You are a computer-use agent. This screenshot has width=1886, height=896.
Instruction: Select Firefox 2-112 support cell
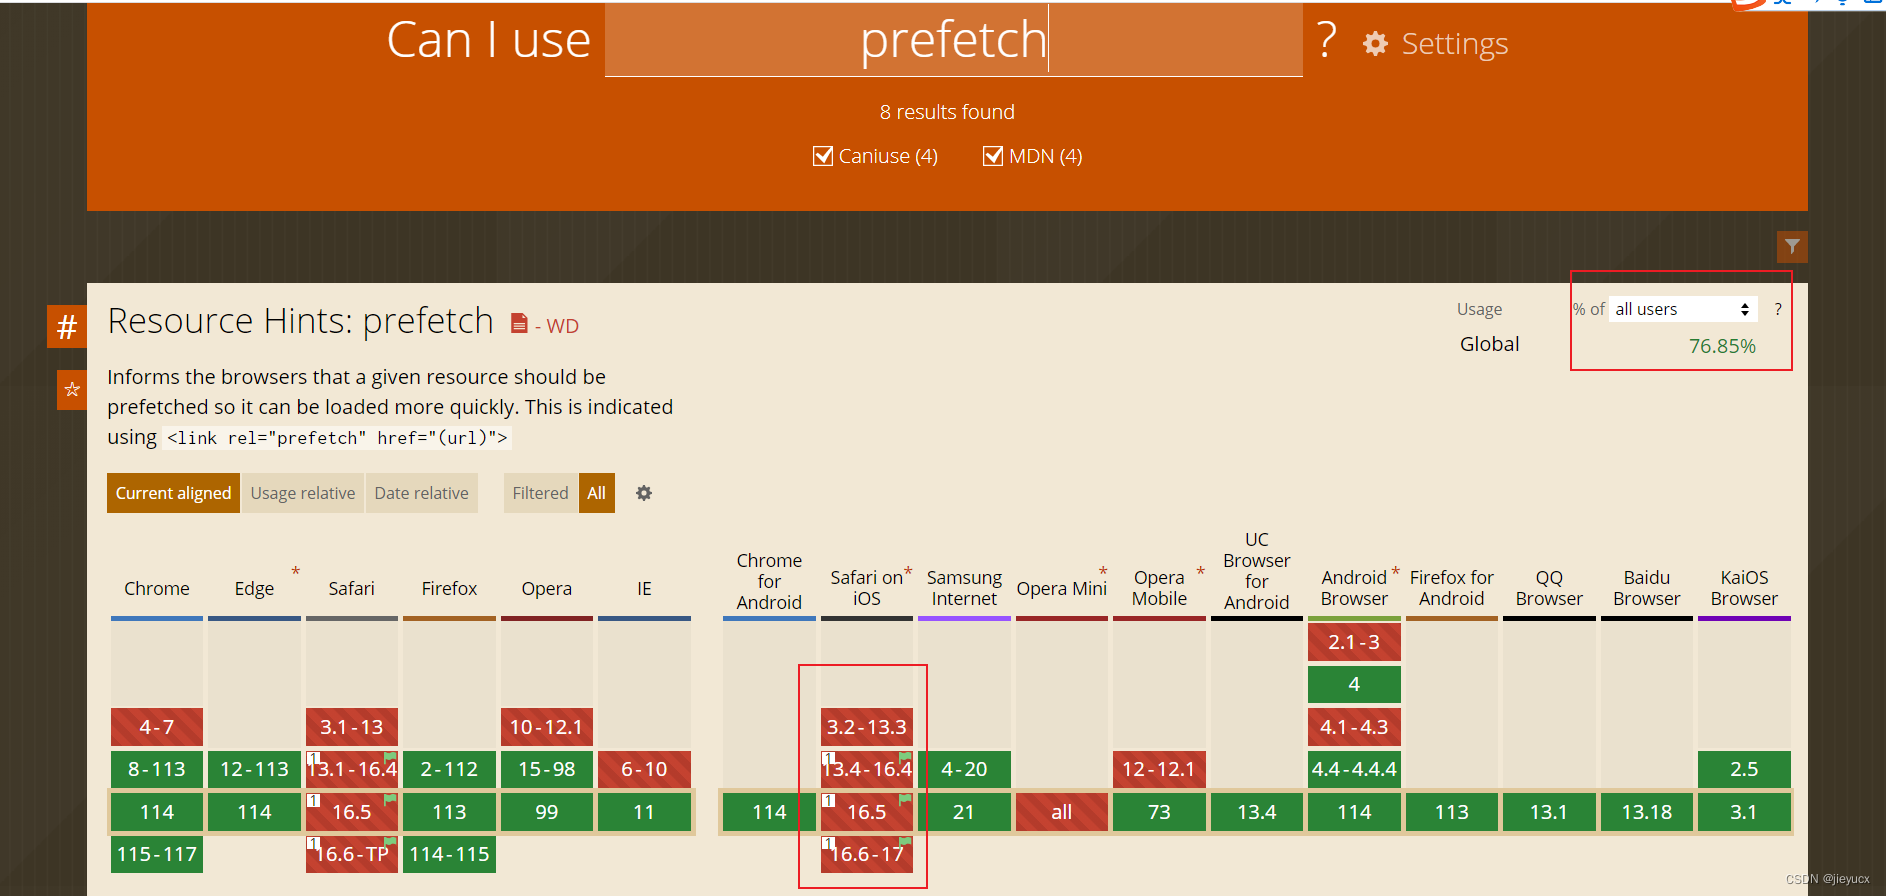(x=449, y=769)
